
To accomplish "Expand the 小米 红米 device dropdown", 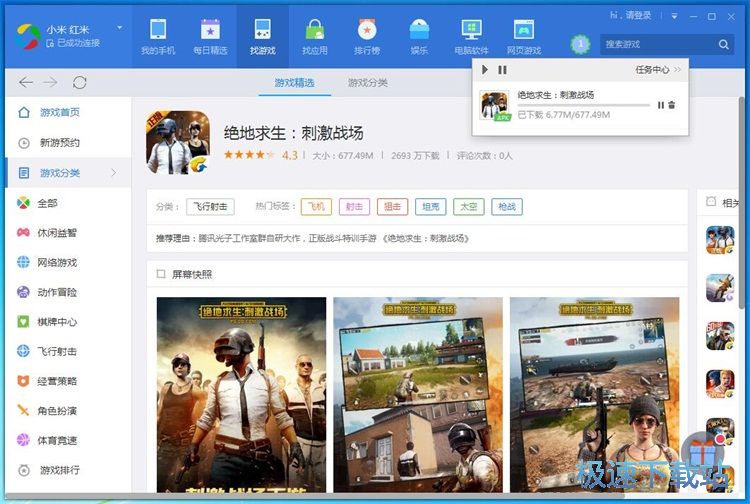I will [x=120, y=28].
